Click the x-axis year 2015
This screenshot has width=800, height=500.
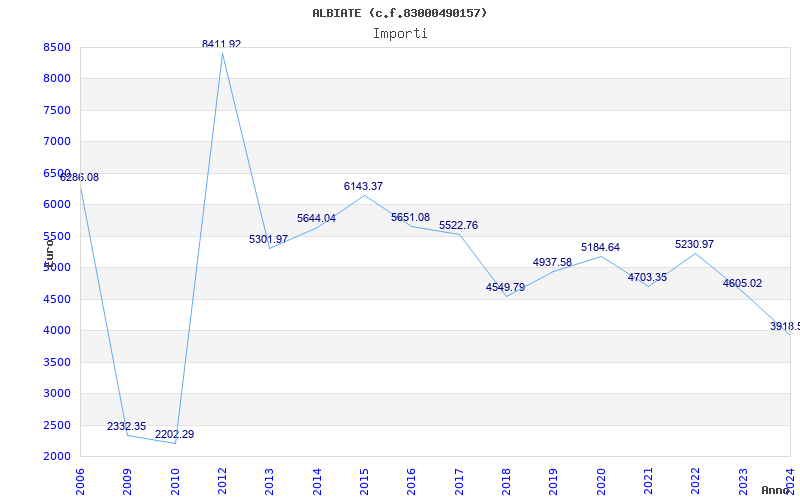pyautogui.click(x=364, y=482)
